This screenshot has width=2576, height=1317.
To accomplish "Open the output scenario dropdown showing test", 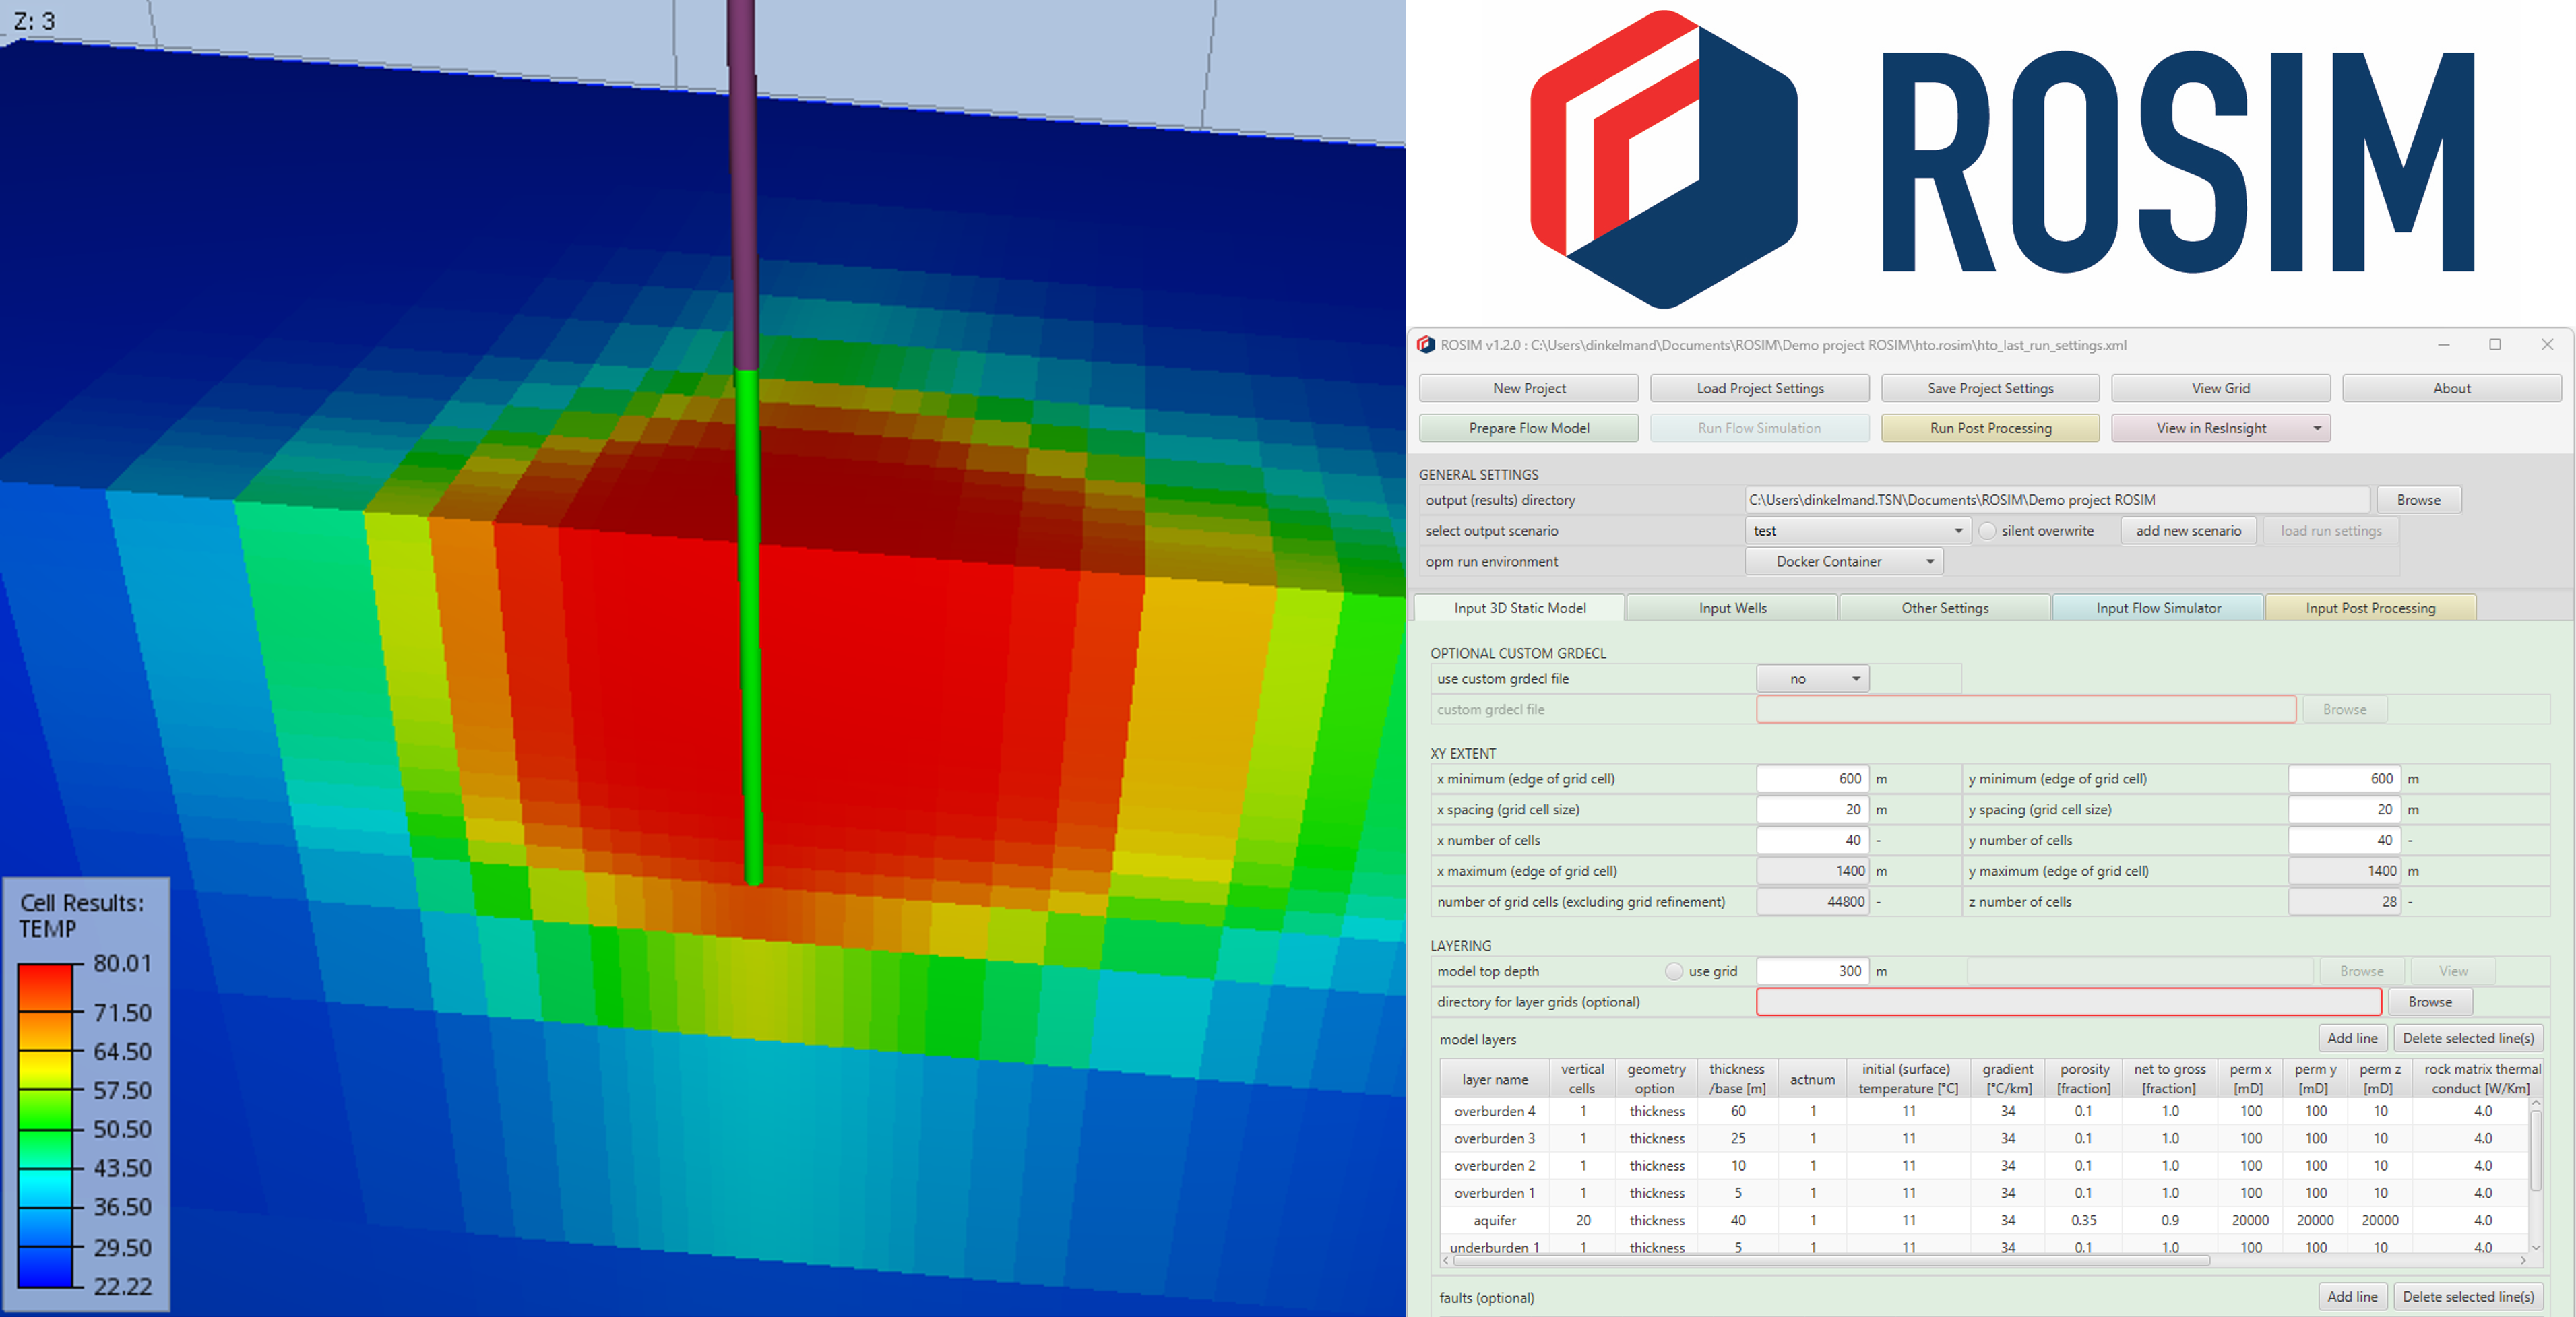I will [1857, 531].
